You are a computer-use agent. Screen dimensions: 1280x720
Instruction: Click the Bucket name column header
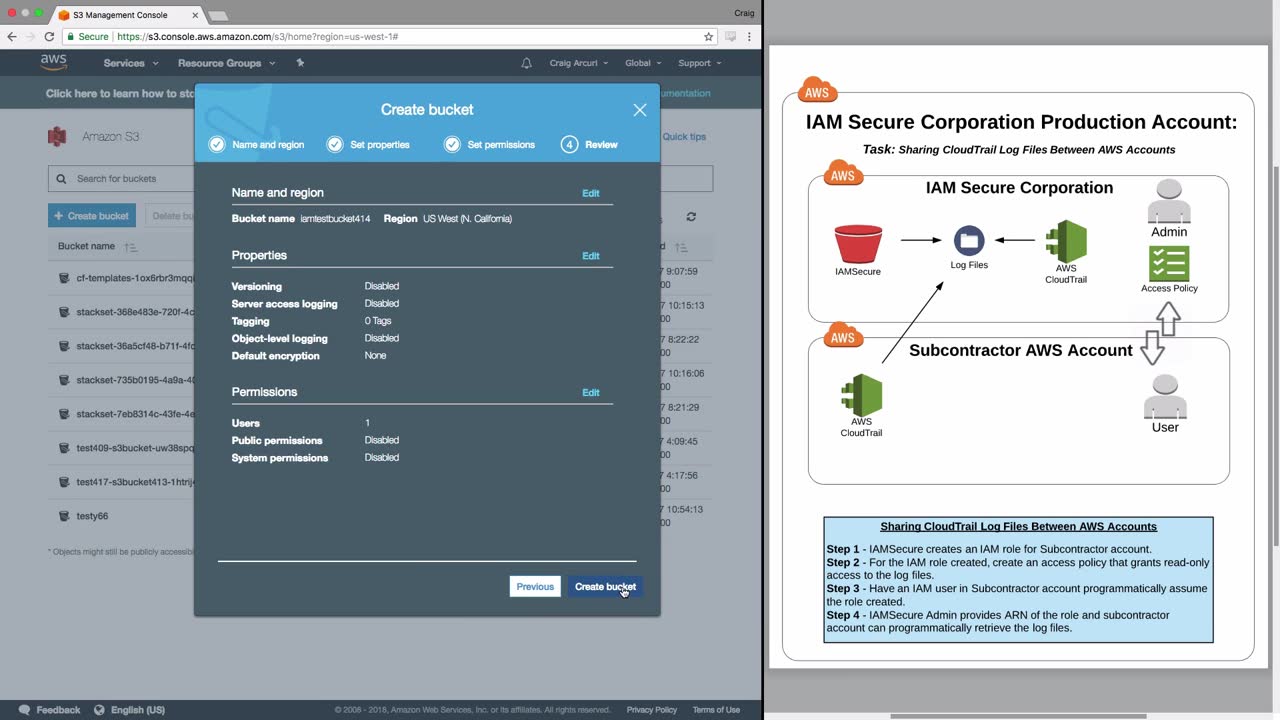point(86,247)
